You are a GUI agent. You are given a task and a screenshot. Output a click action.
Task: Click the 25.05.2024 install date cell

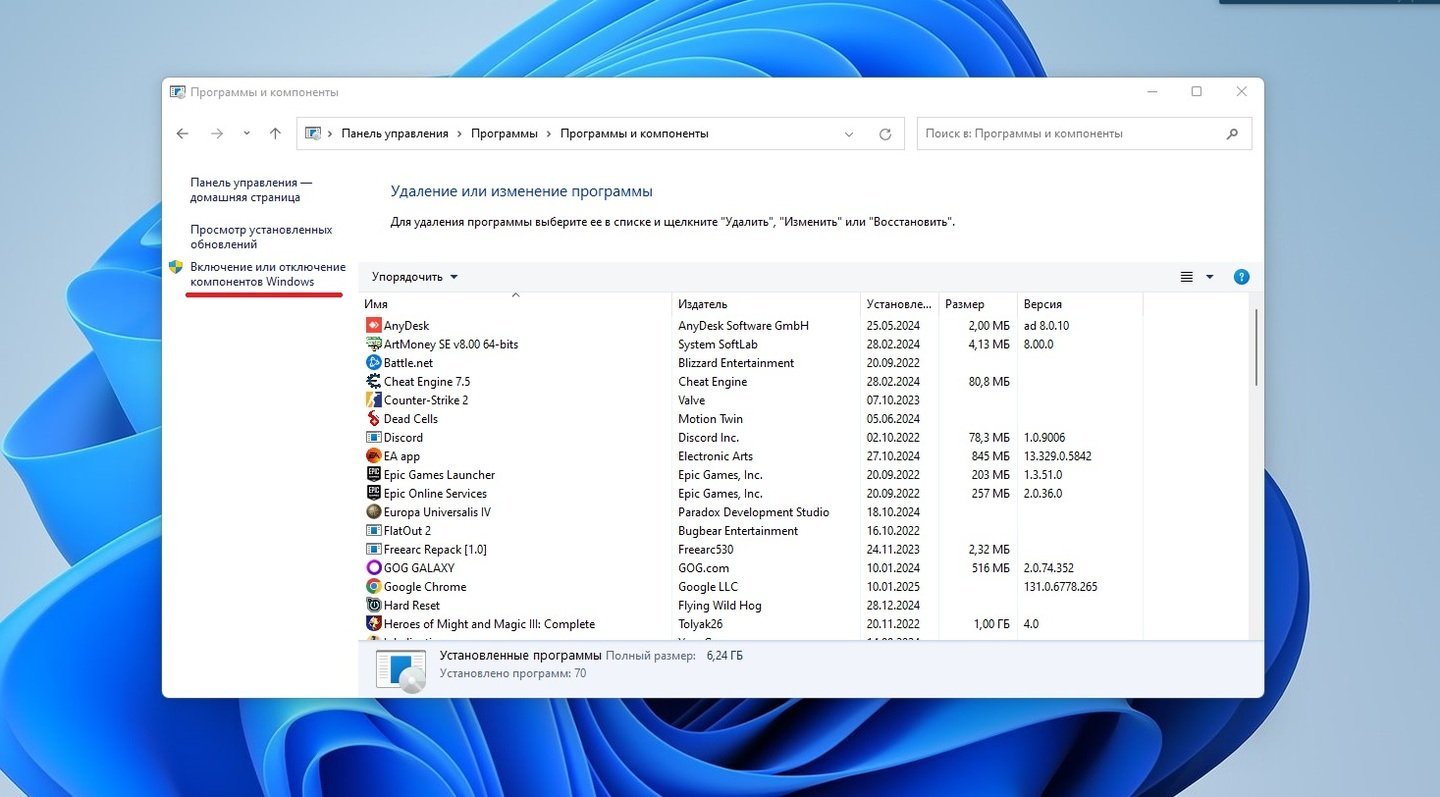click(x=894, y=325)
